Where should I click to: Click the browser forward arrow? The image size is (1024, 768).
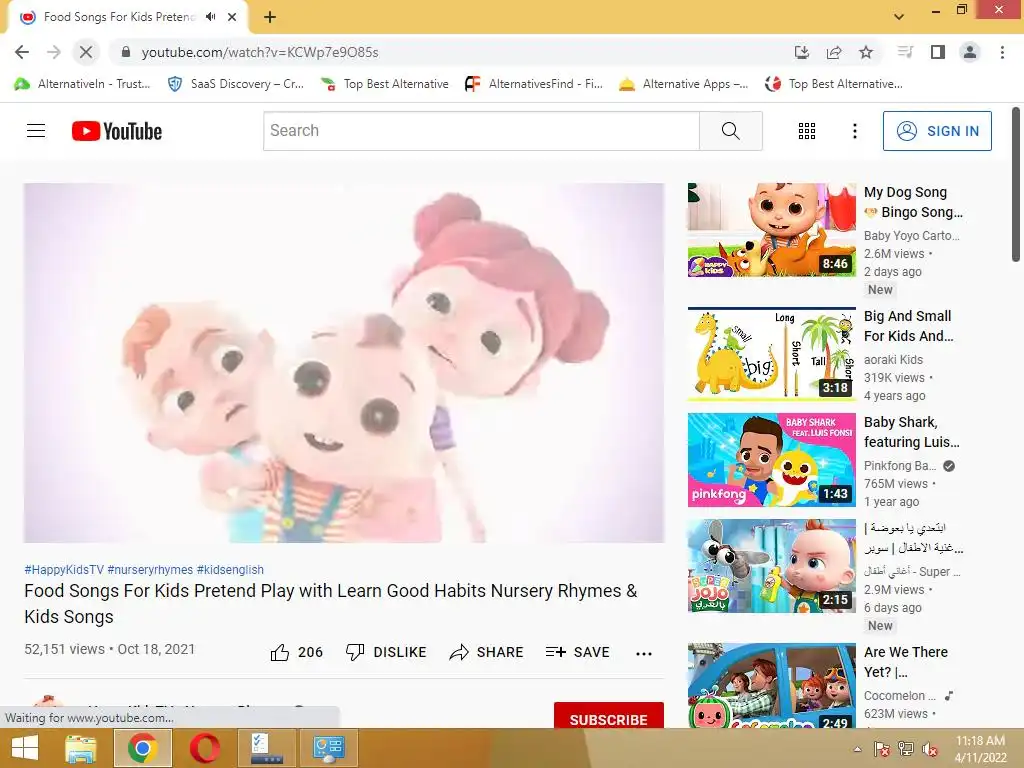point(54,52)
